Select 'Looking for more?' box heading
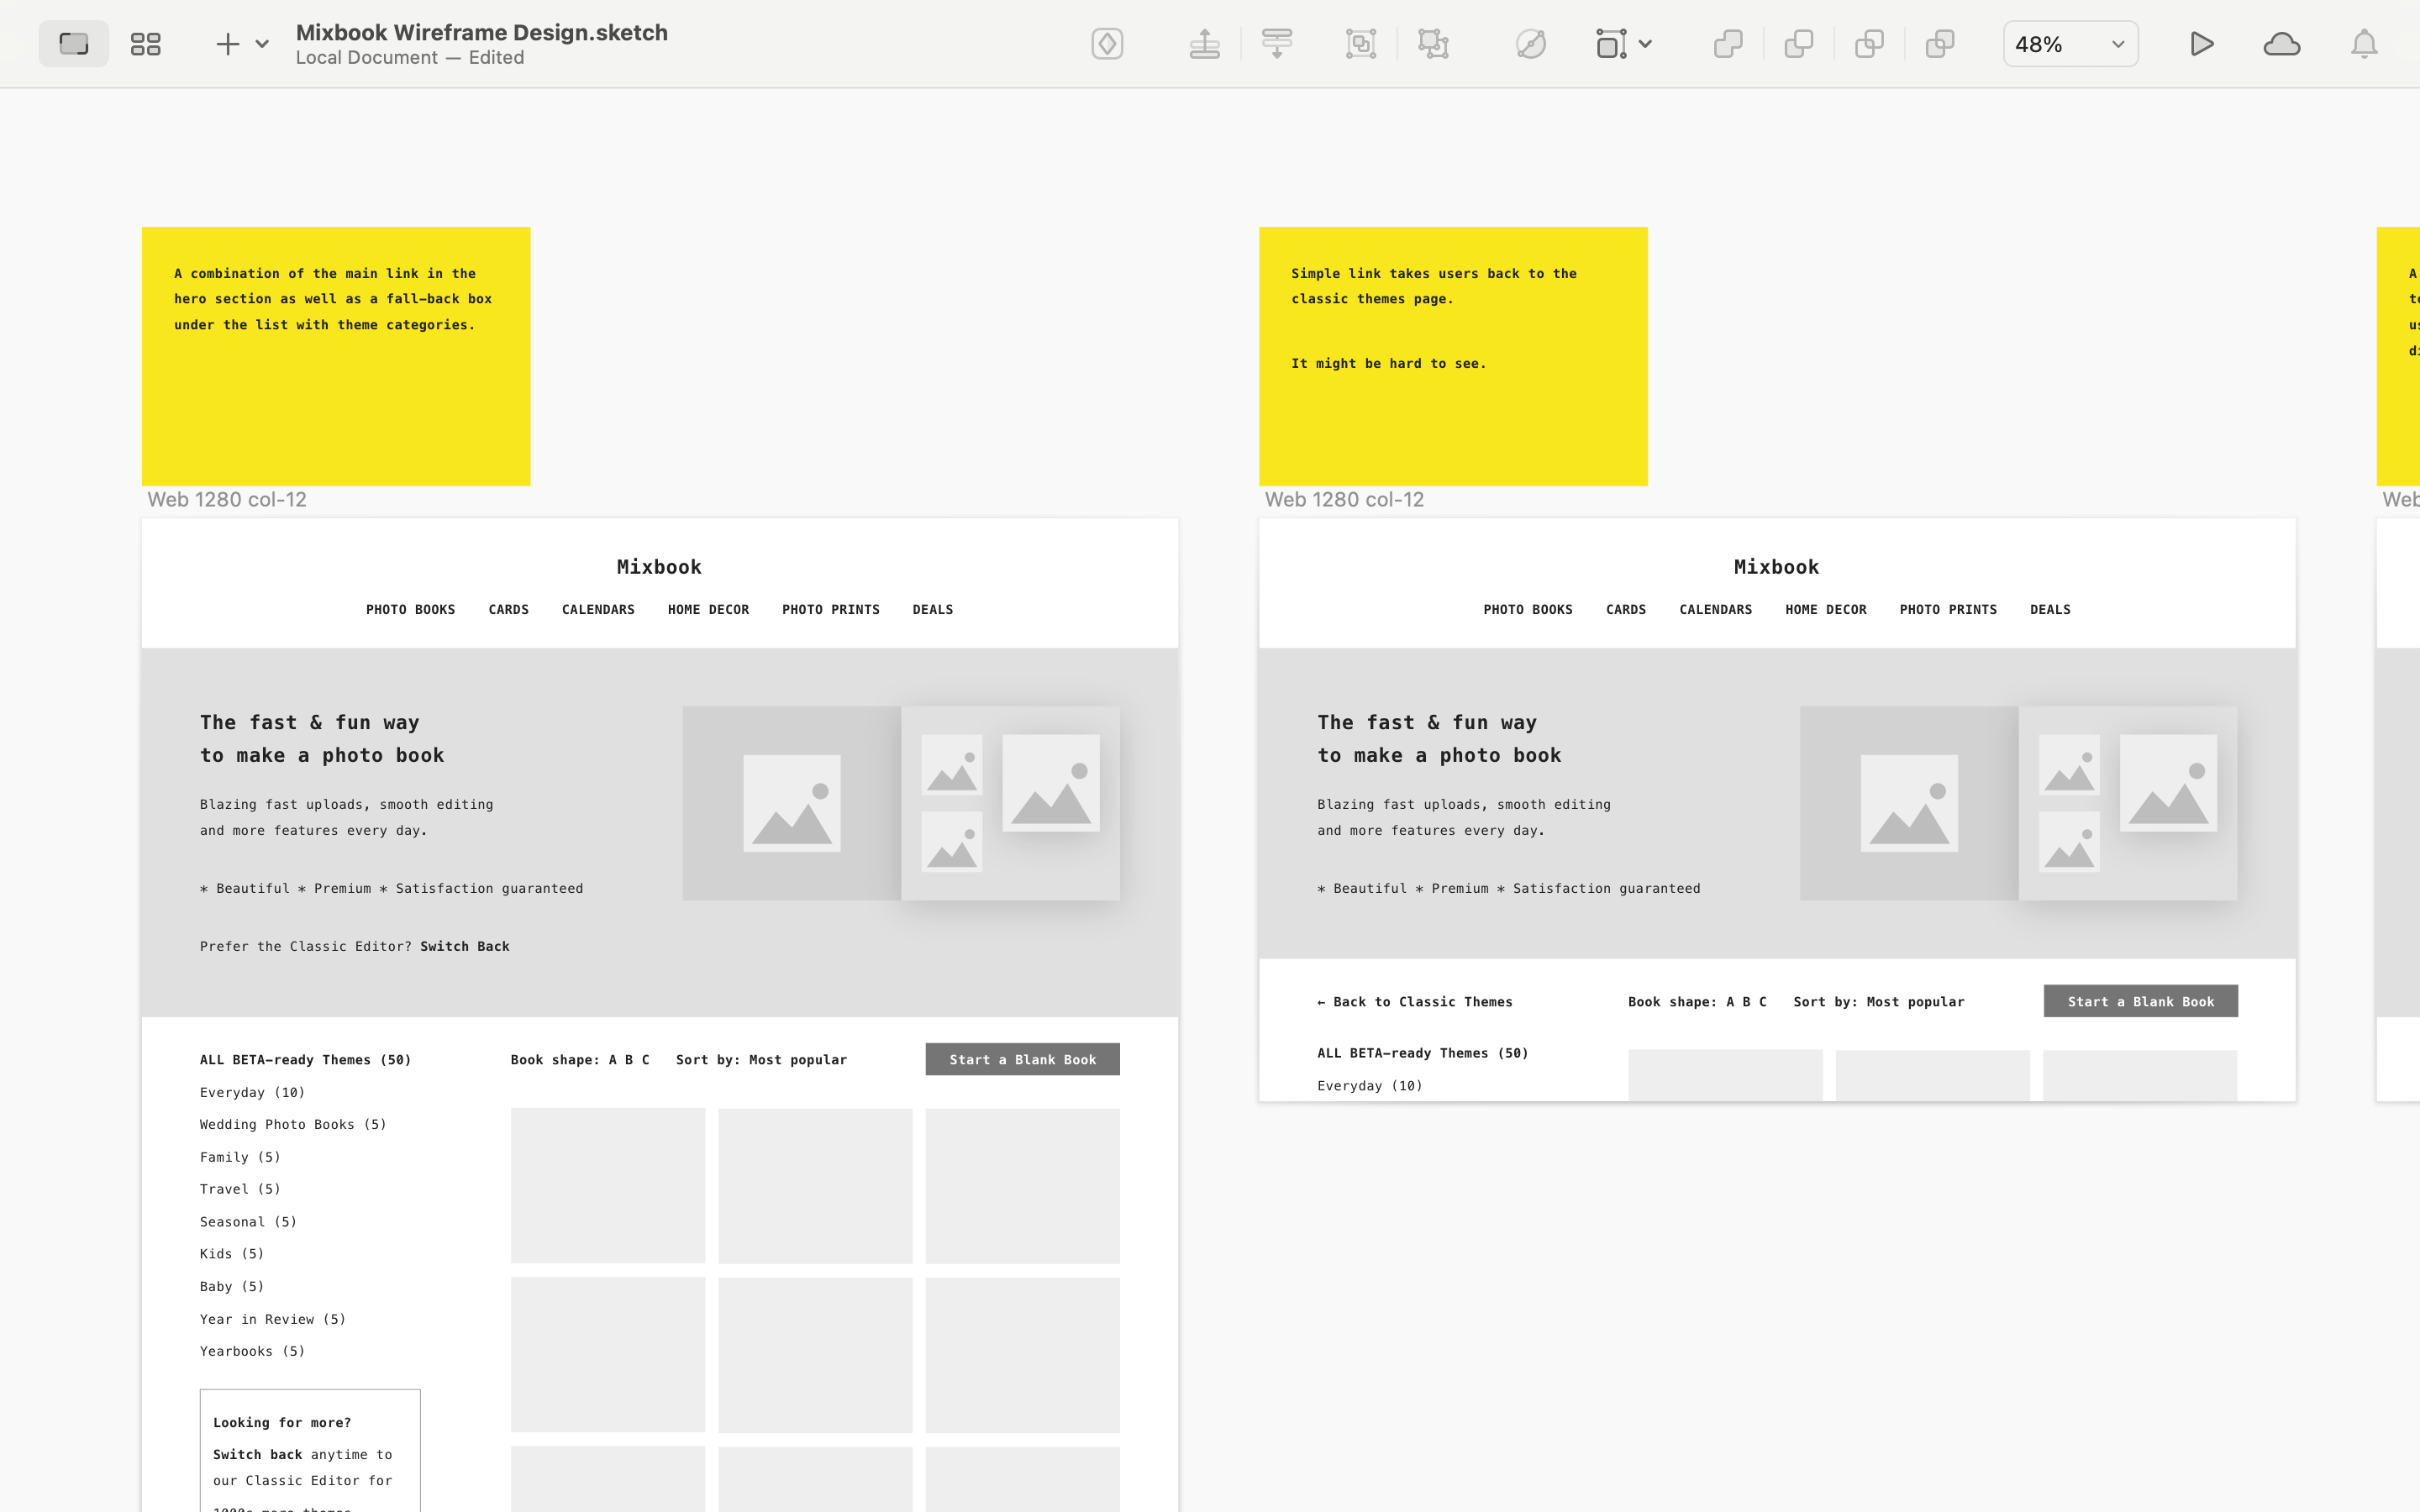The width and height of the screenshot is (2420, 1512). pyautogui.click(x=282, y=1422)
